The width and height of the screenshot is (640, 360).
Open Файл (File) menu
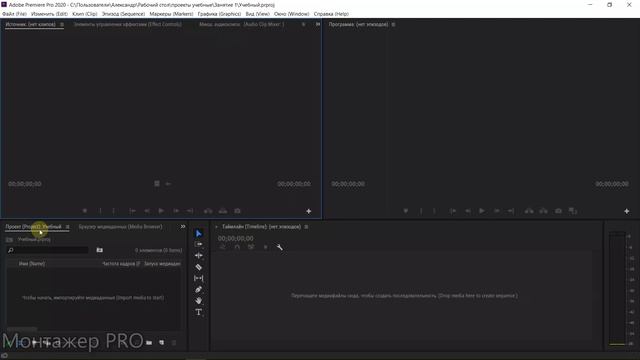14,14
